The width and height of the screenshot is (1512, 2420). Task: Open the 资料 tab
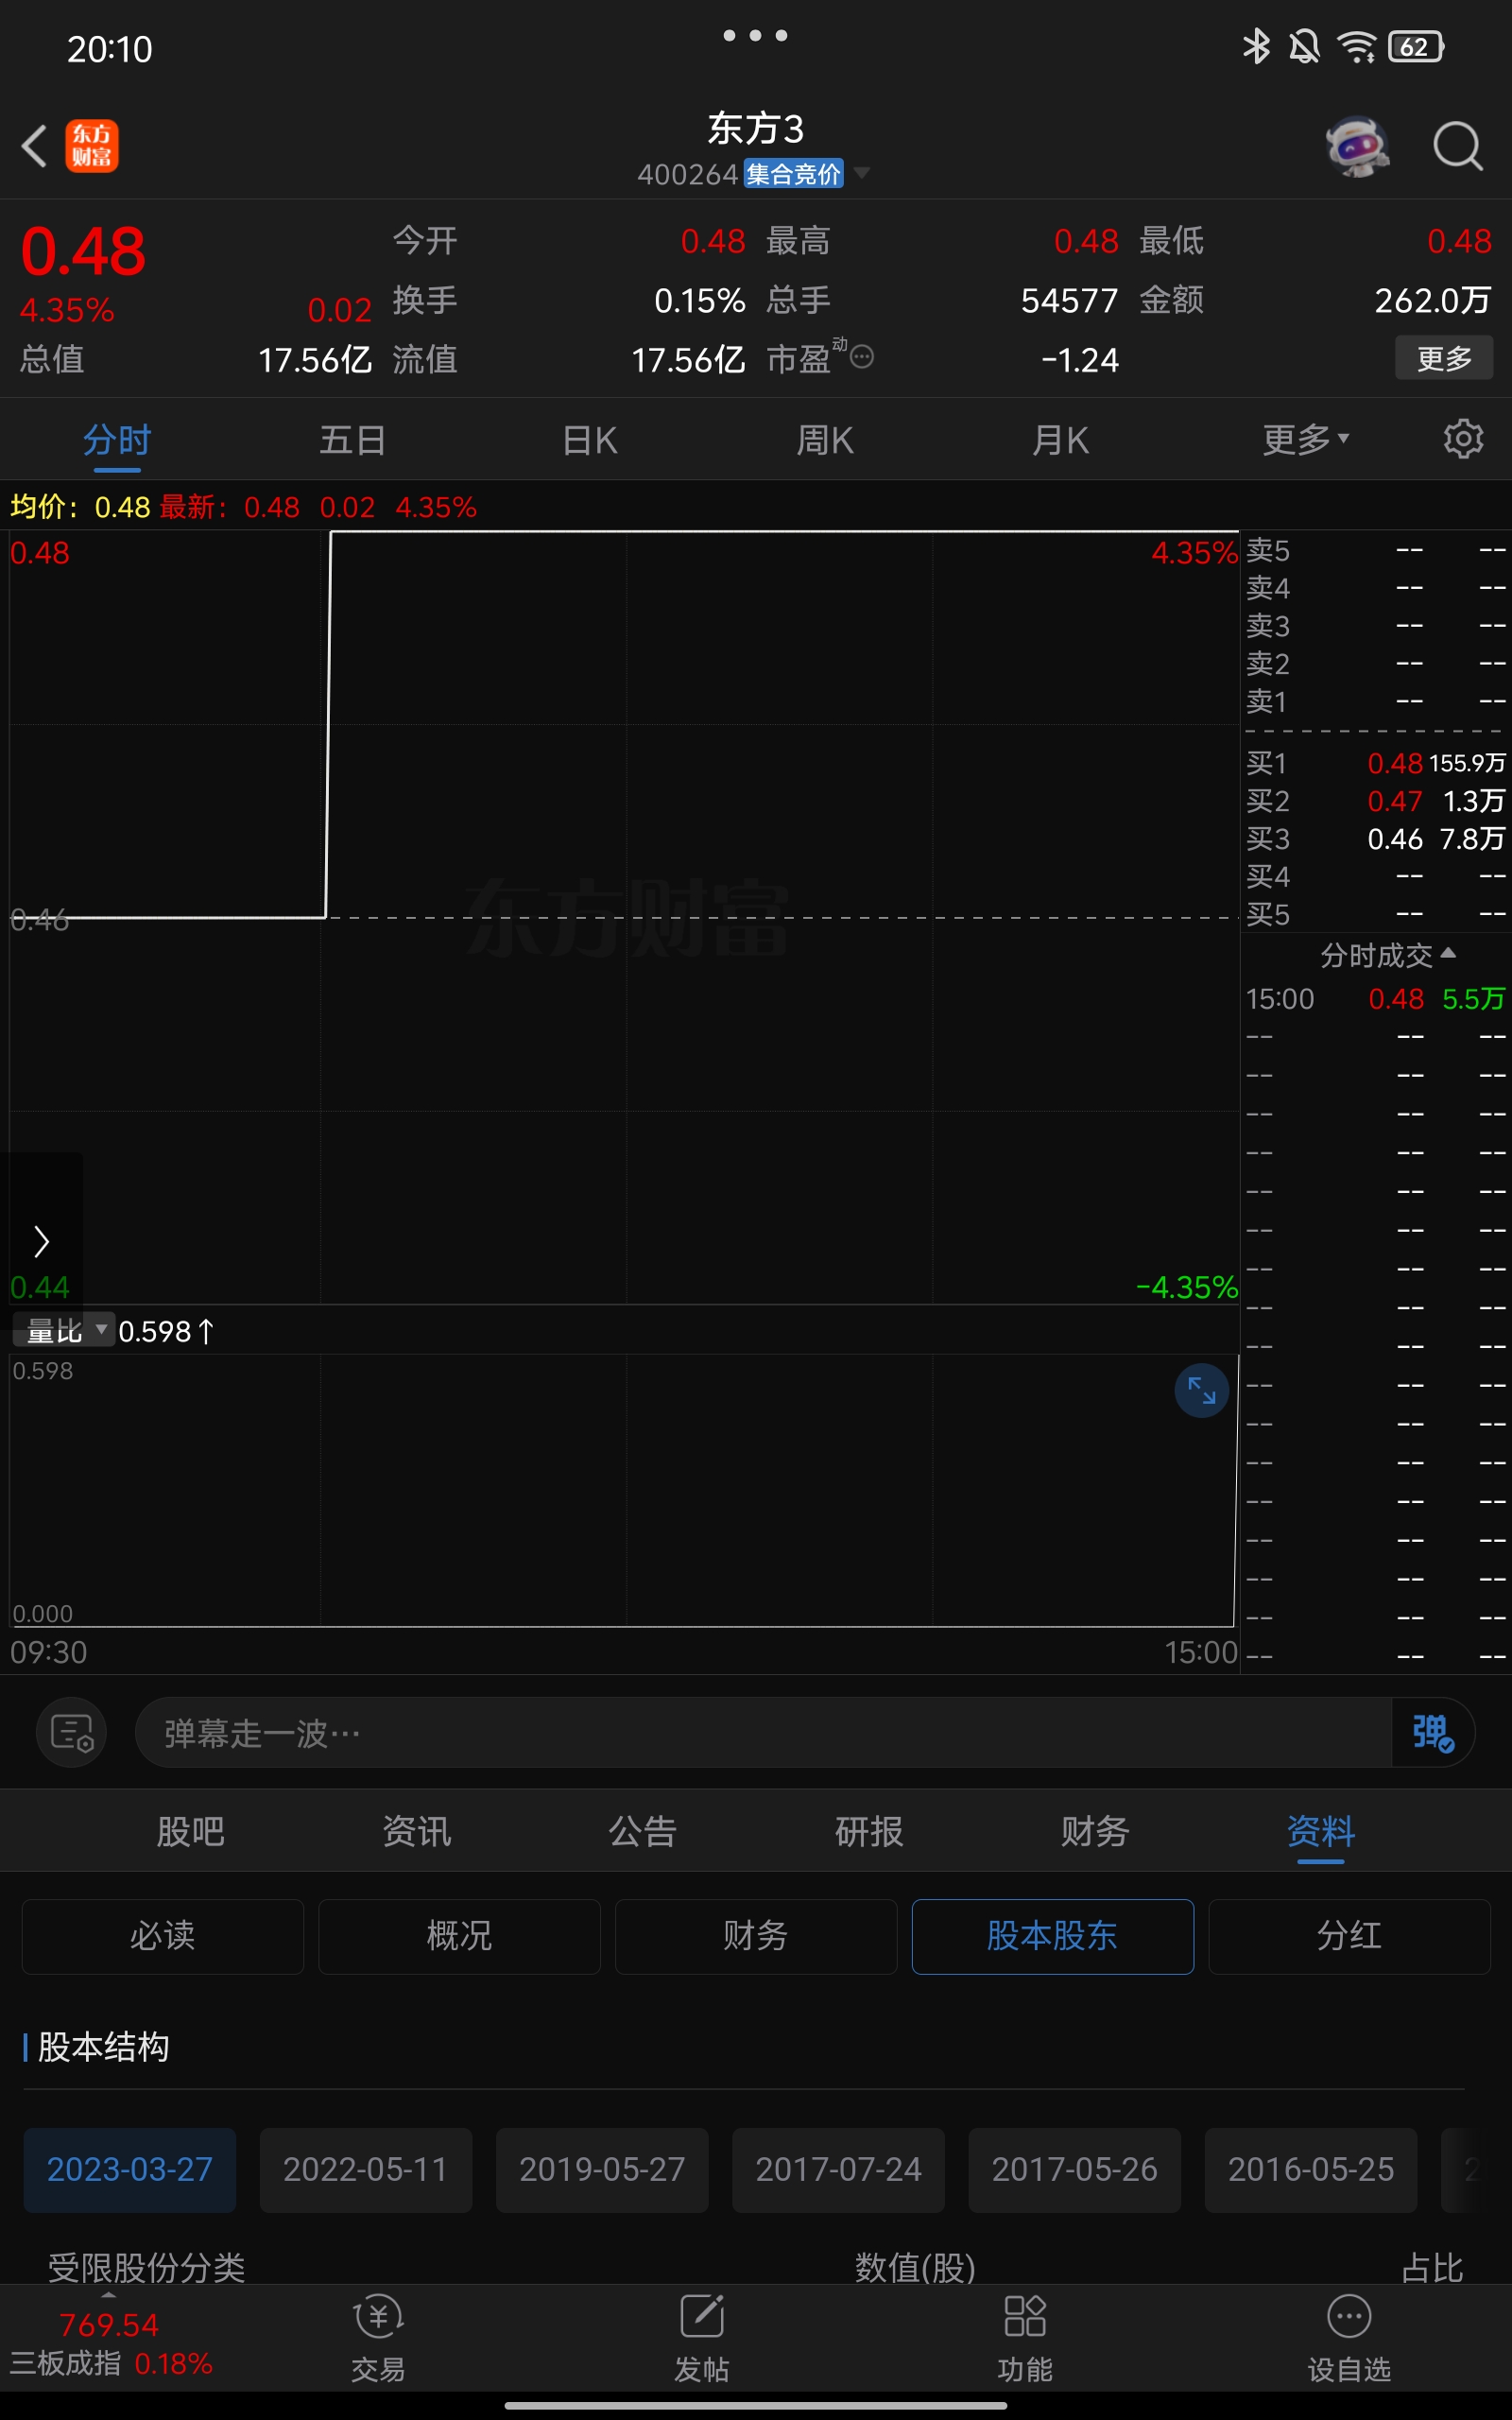1321,1831
